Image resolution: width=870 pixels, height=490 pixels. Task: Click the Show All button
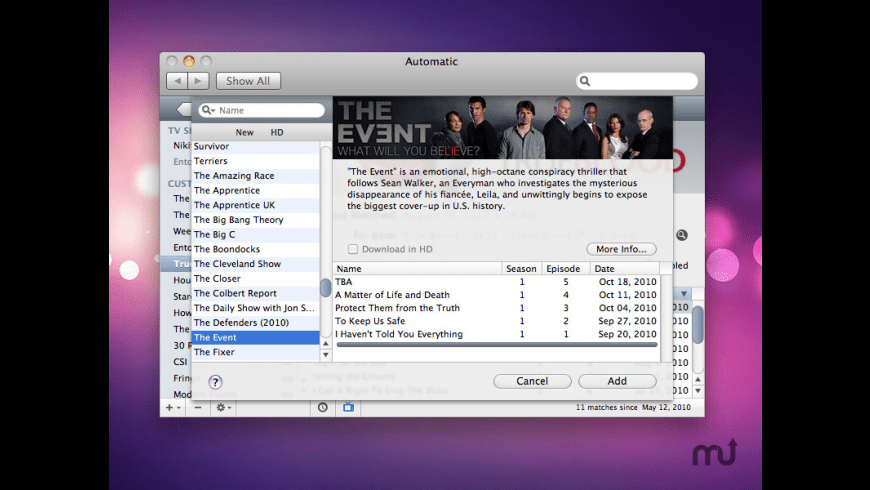(x=248, y=81)
